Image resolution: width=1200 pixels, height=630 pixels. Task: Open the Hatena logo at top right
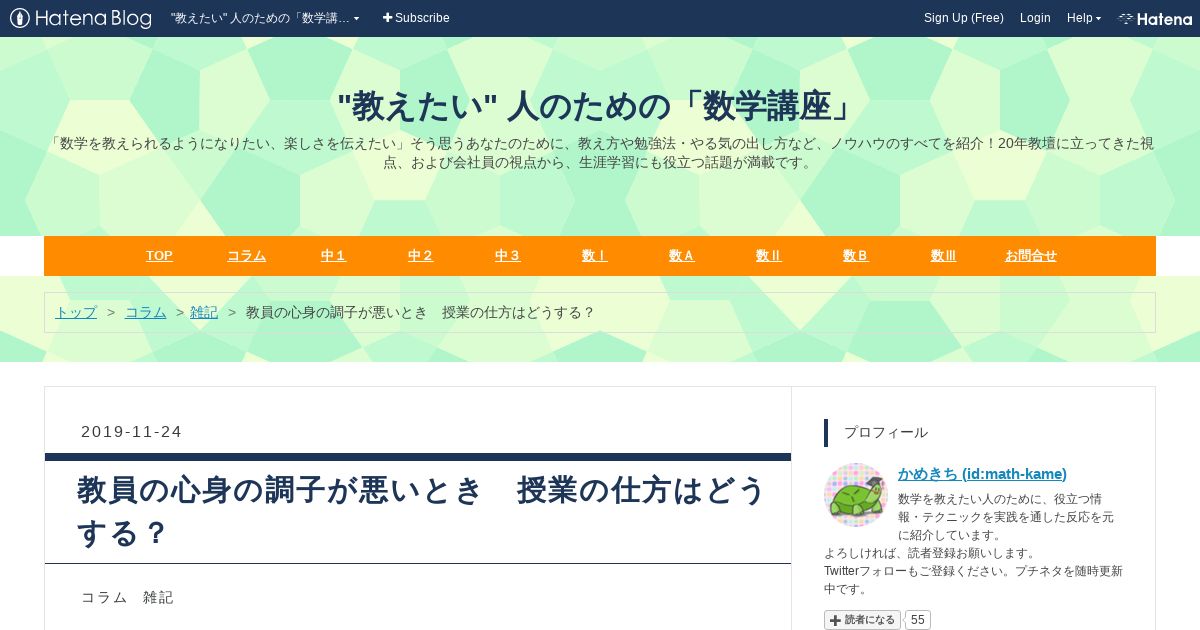click(1155, 18)
